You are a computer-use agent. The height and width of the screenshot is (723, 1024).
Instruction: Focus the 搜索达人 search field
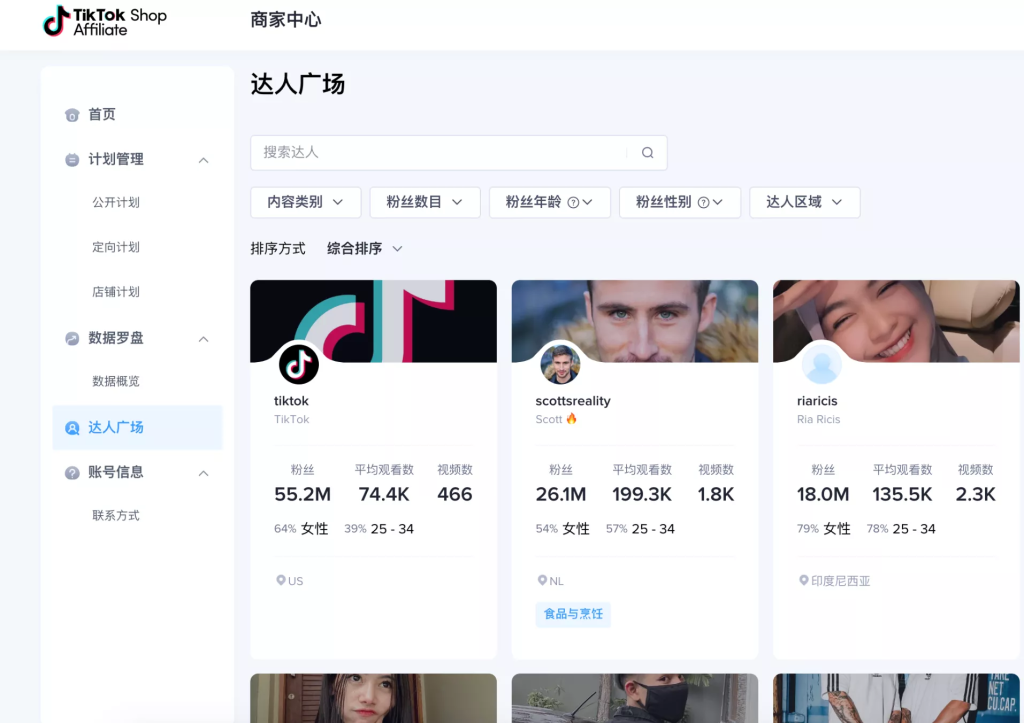[x=458, y=153]
